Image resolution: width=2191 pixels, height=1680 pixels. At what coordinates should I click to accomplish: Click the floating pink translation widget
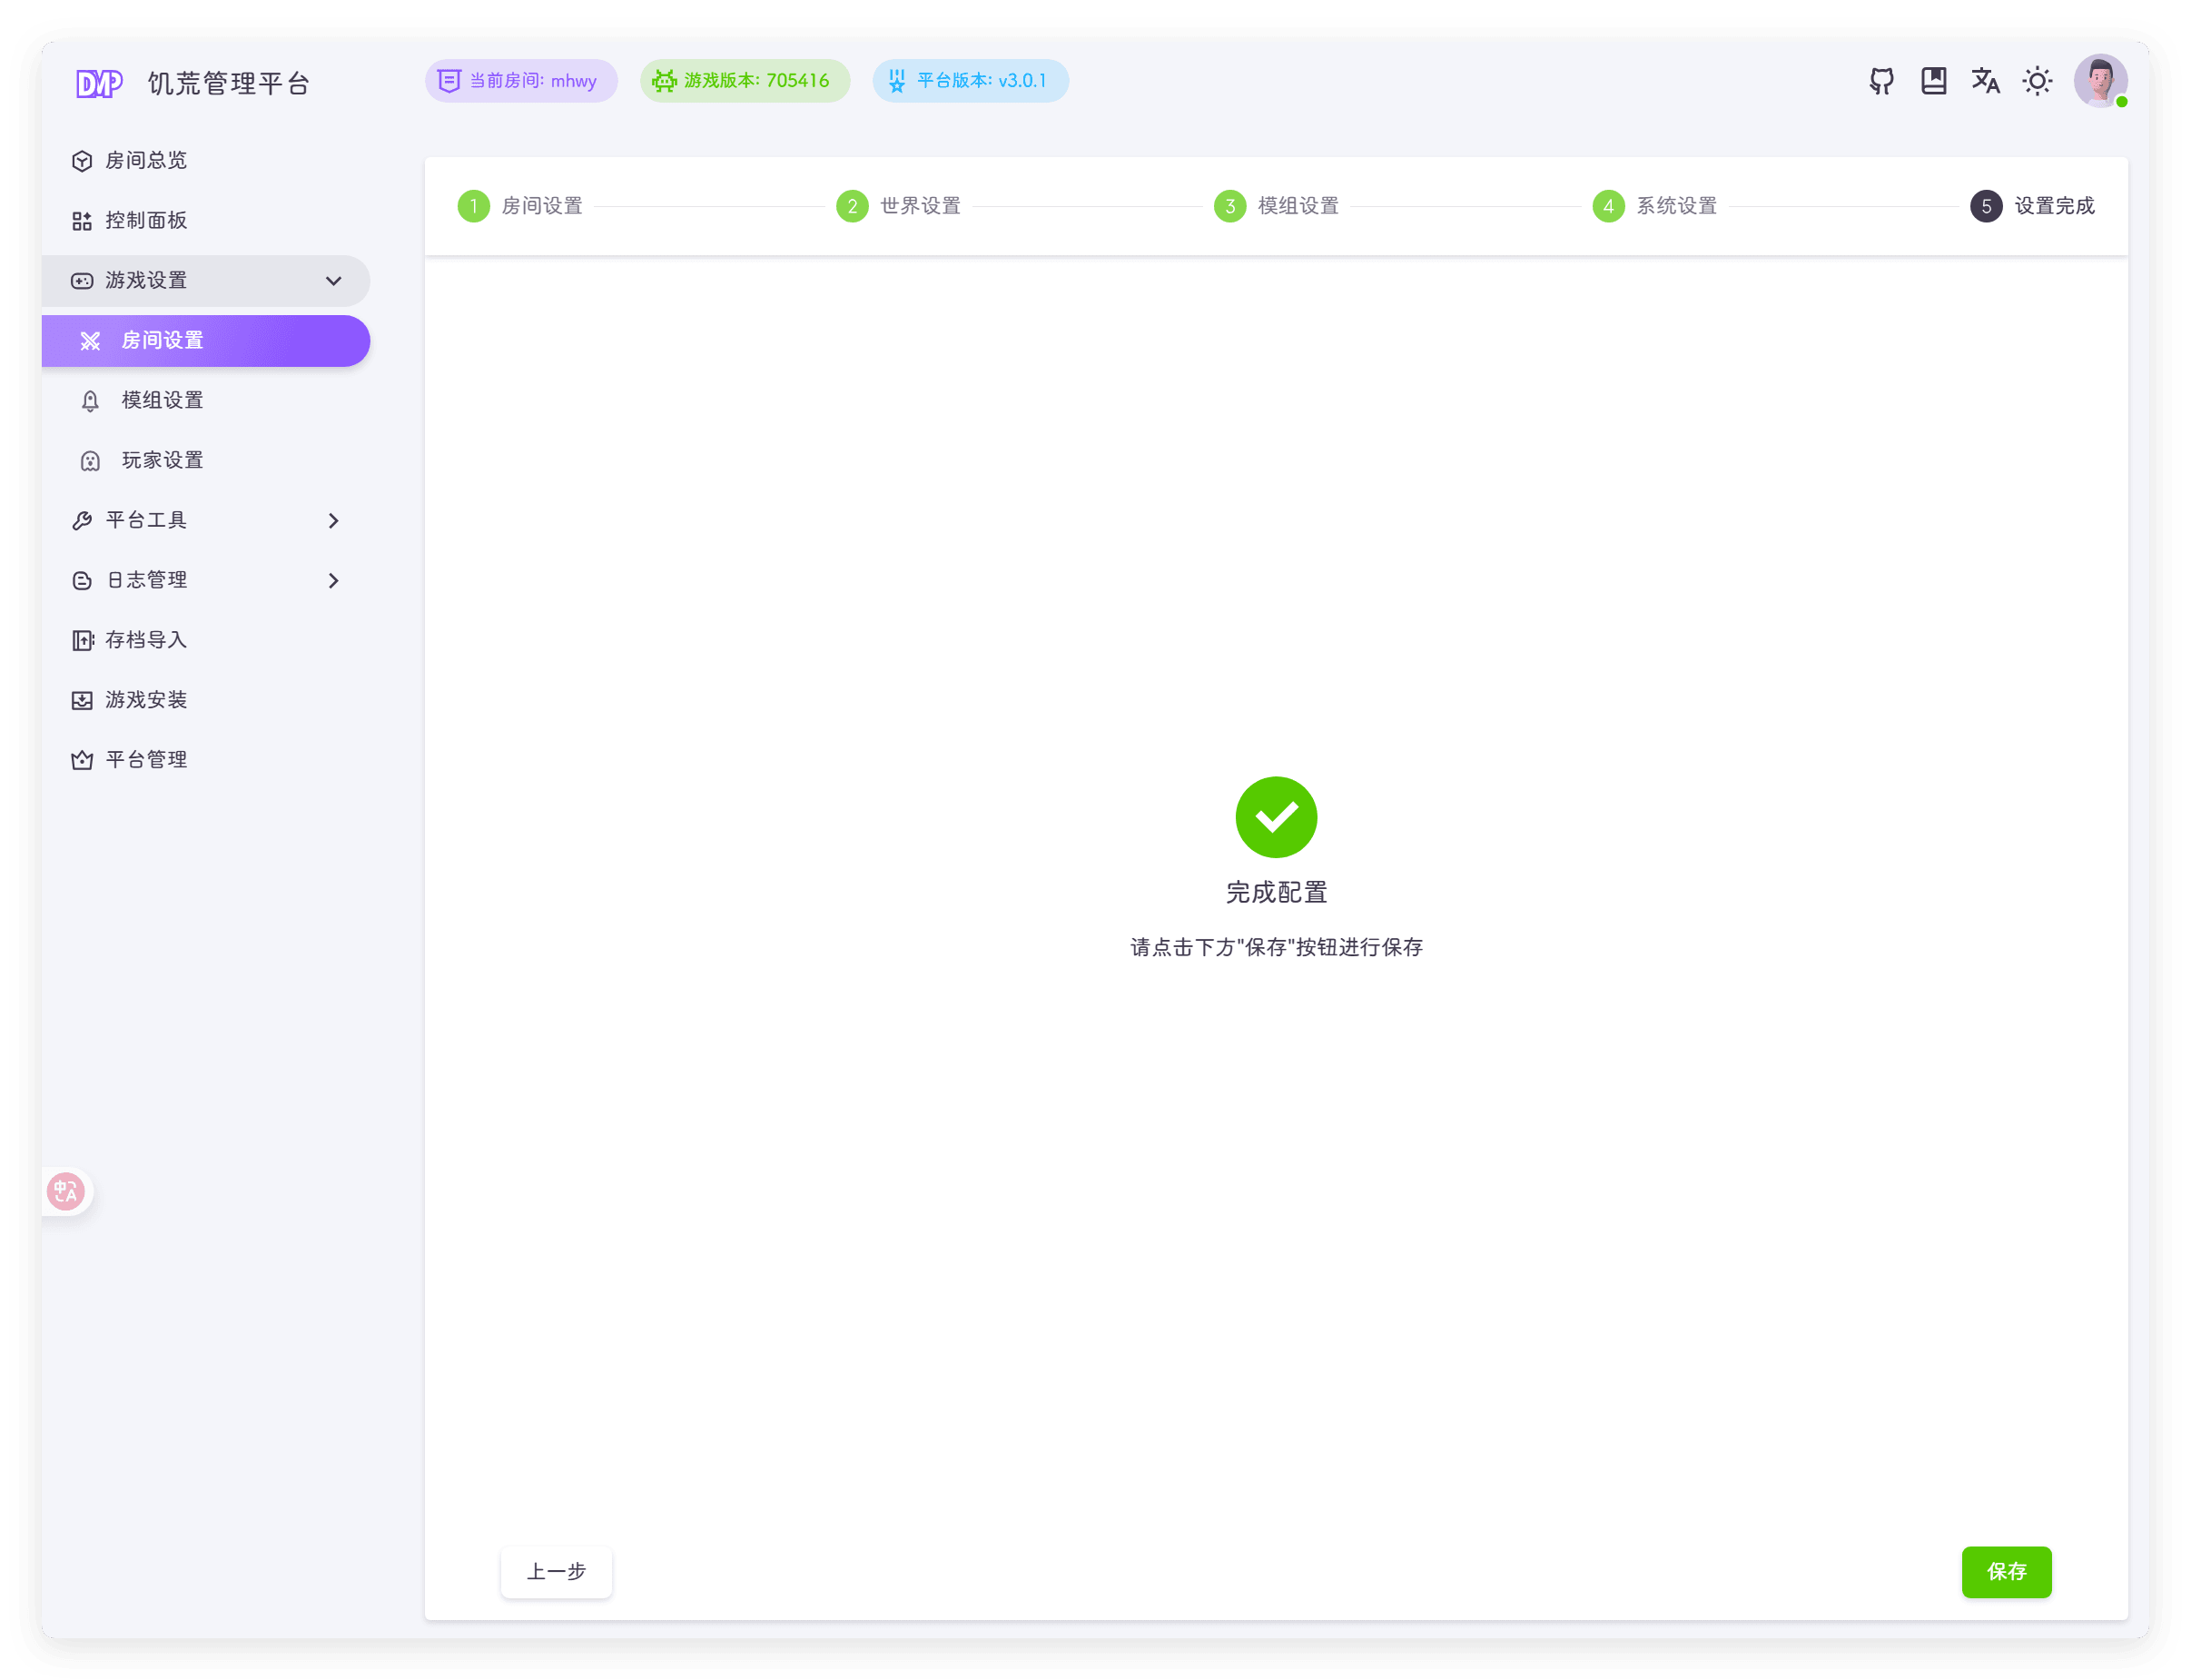pyautogui.click(x=66, y=1191)
